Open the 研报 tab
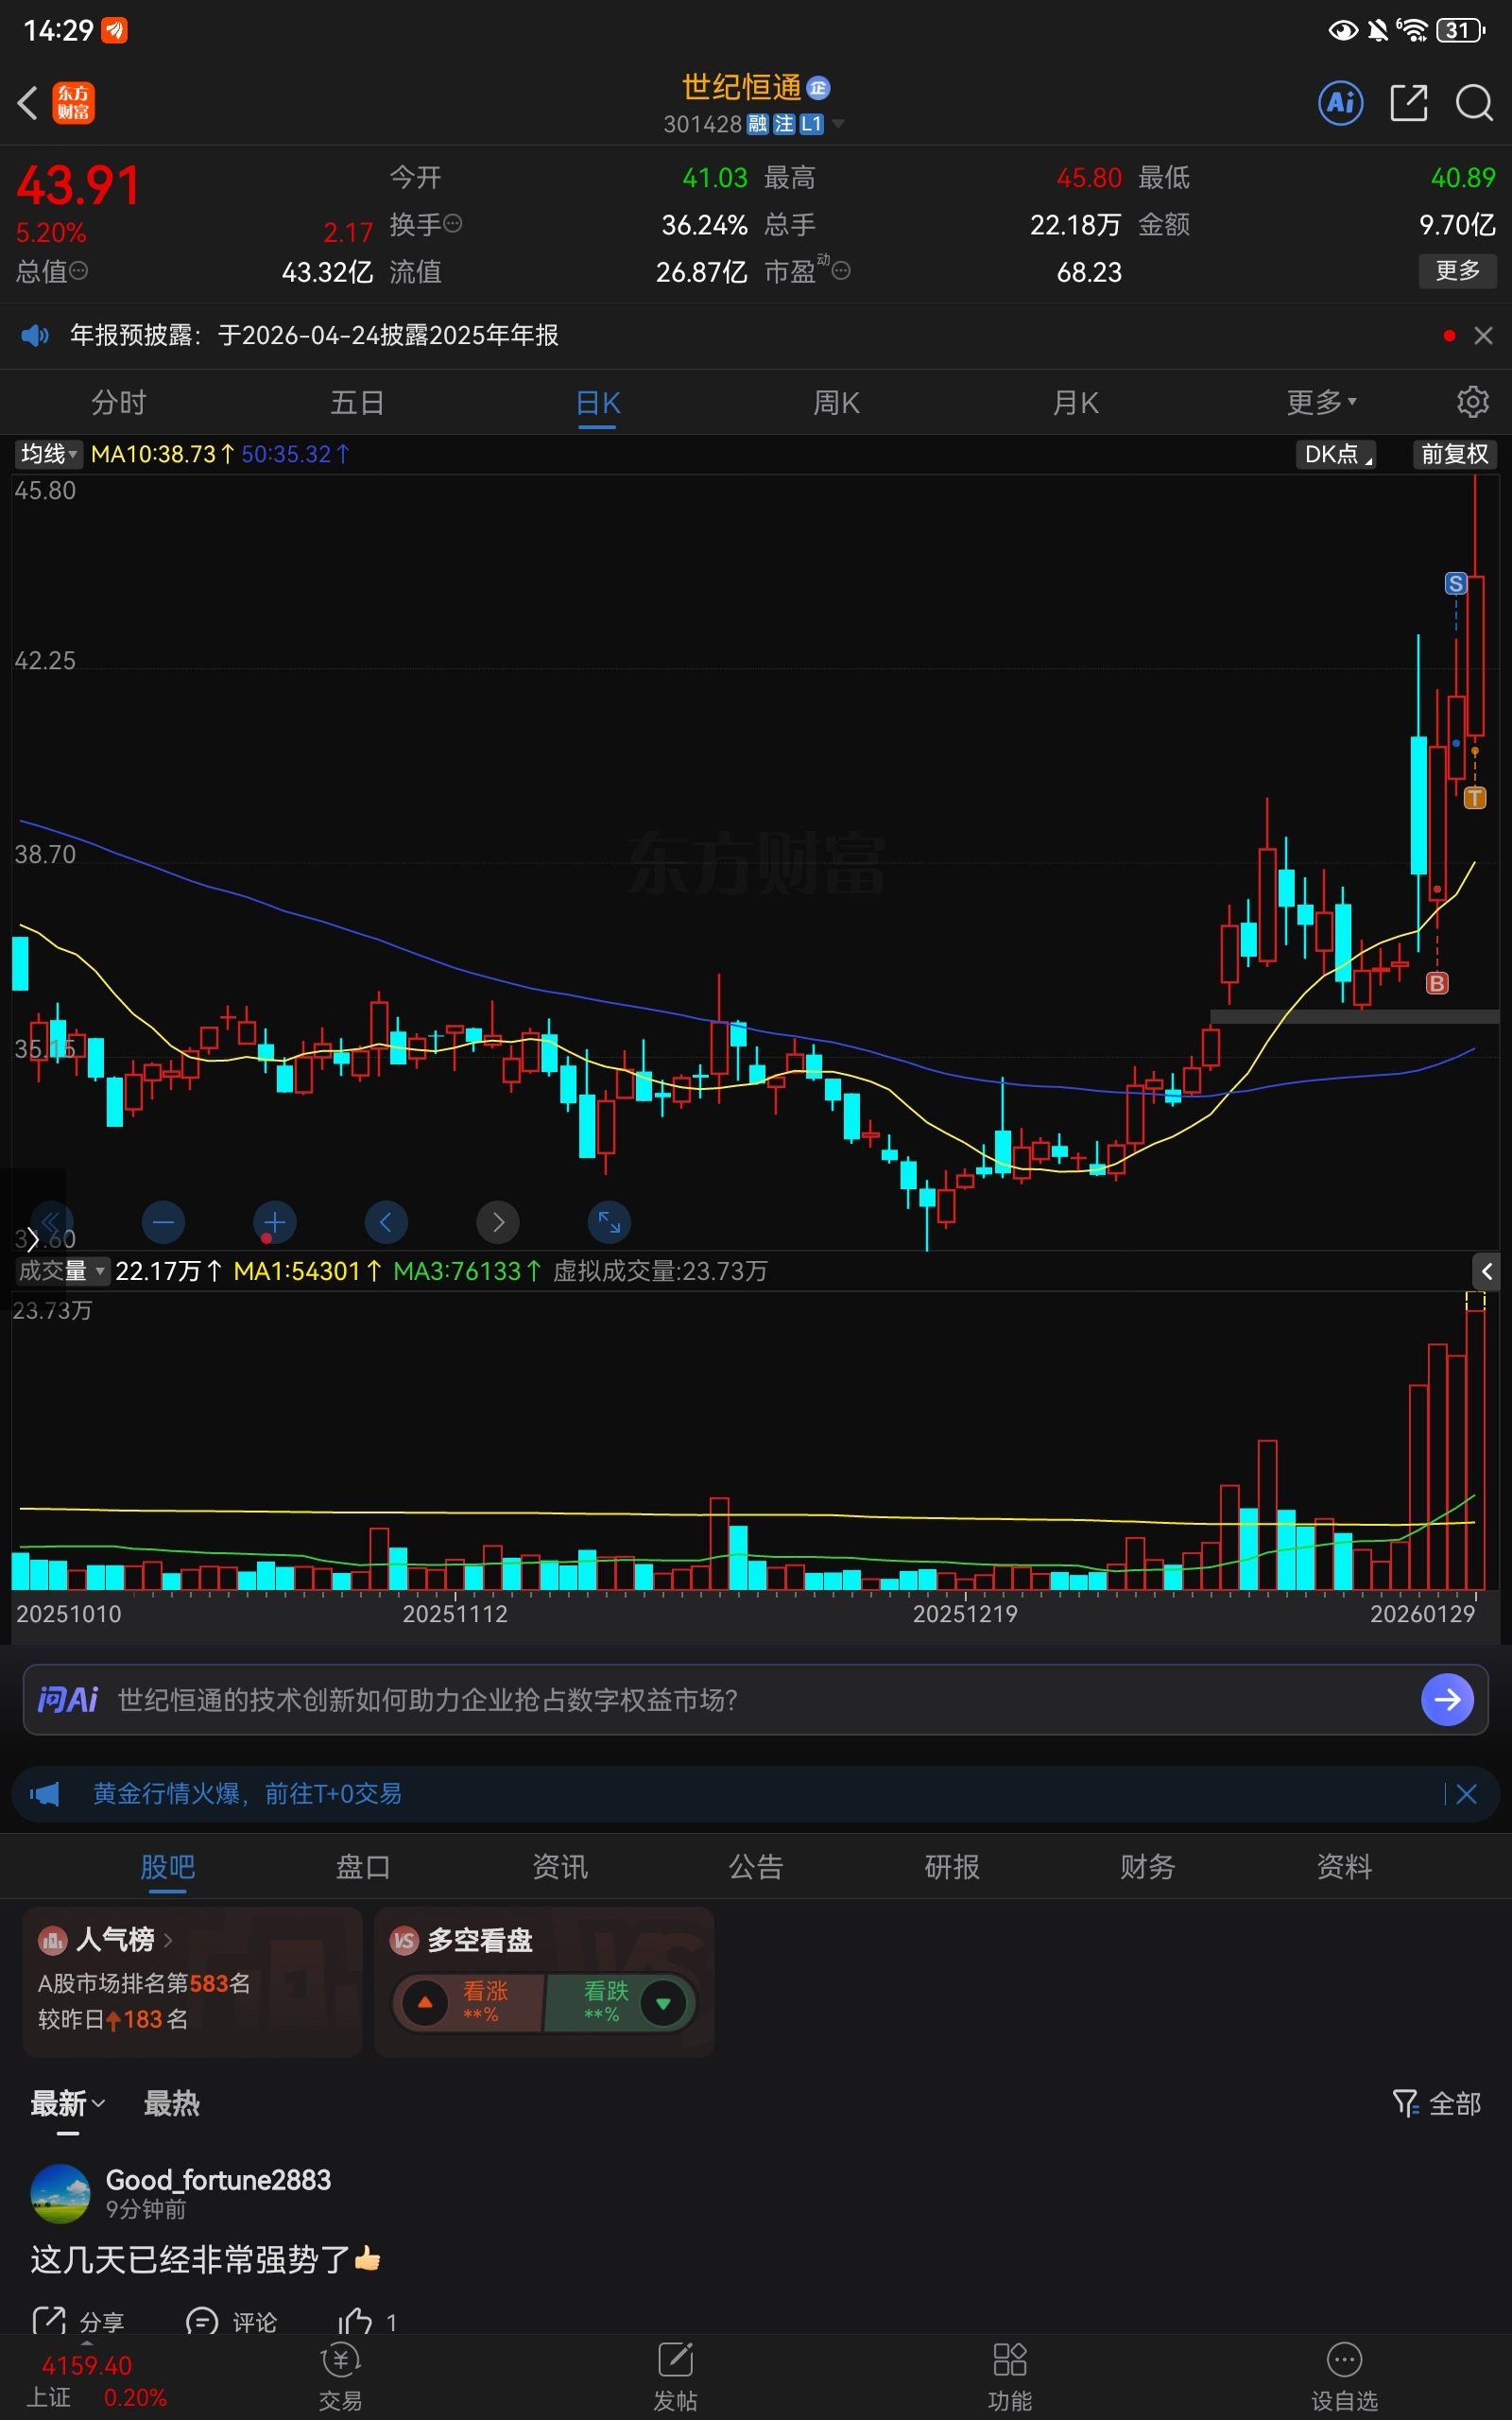This screenshot has width=1512, height=2420. (952, 1867)
